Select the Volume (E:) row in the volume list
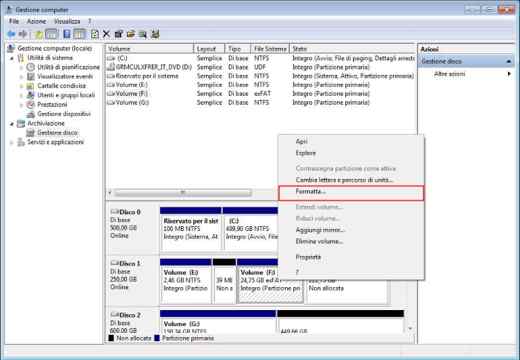The image size is (520, 360). pyautogui.click(x=260, y=85)
